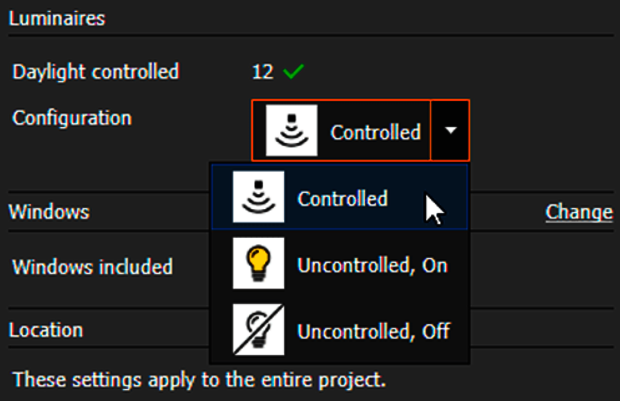
Task: Click the Windows included label
Action: [93, 266]
